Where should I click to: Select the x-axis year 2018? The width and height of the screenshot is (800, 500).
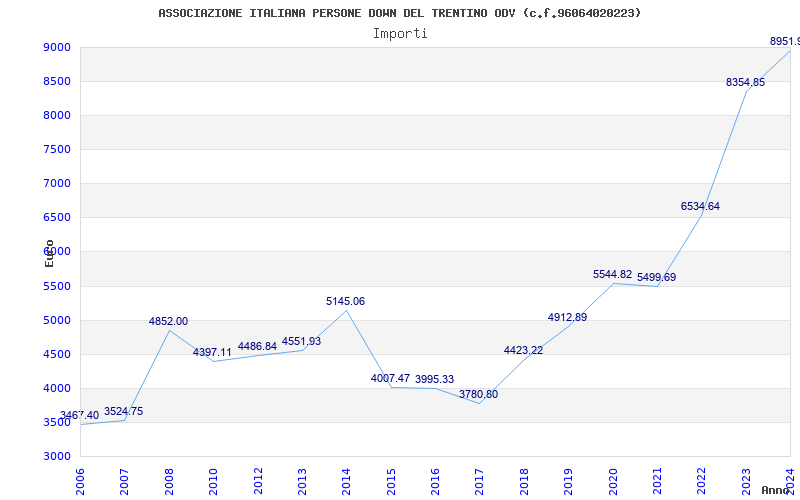[x=524, y=482]
